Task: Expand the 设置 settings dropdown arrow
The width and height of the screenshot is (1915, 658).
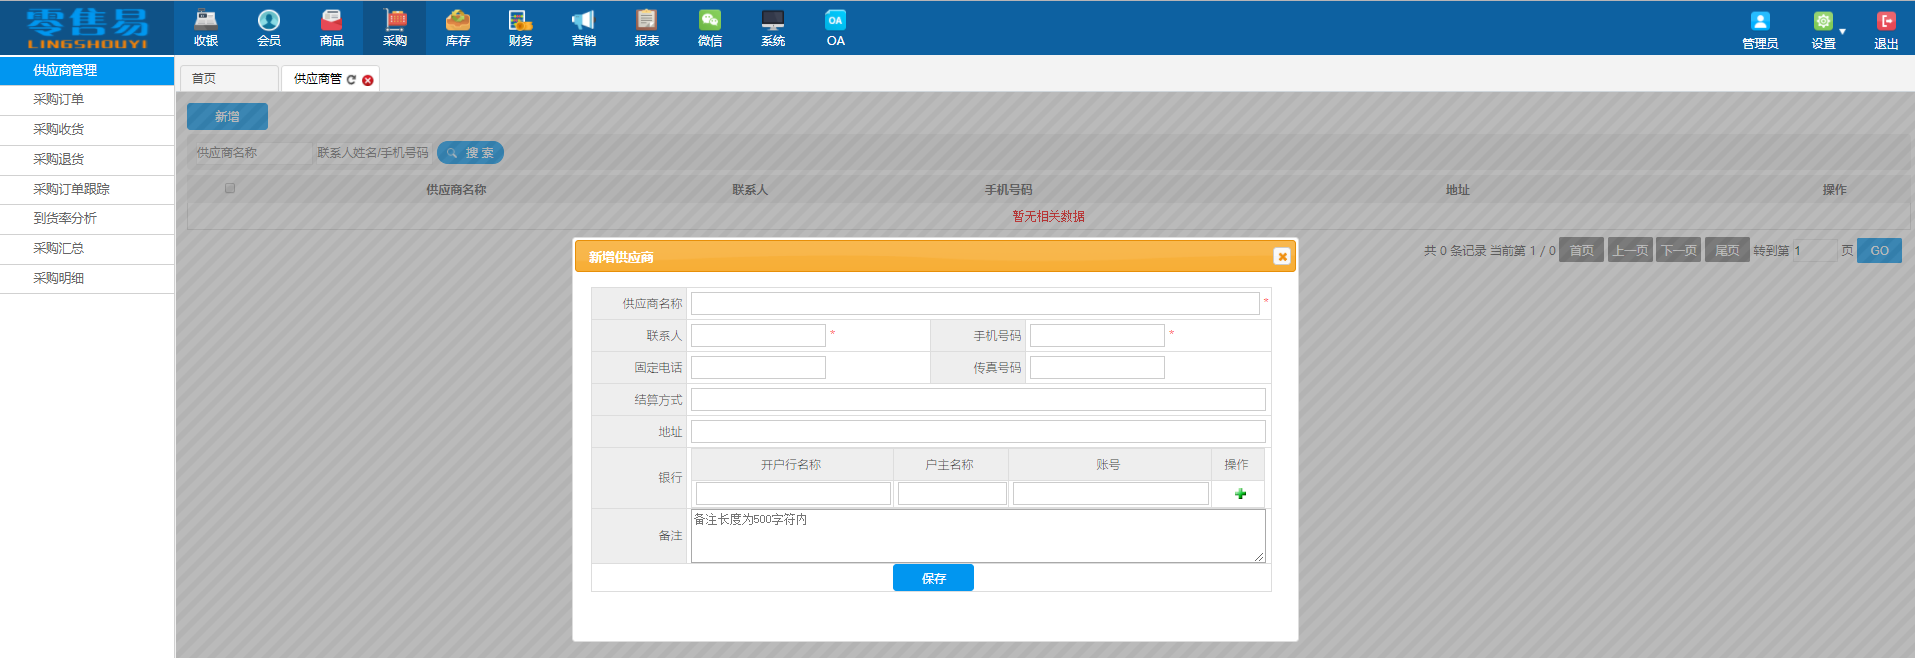Action: click(x=1842, y=32)
